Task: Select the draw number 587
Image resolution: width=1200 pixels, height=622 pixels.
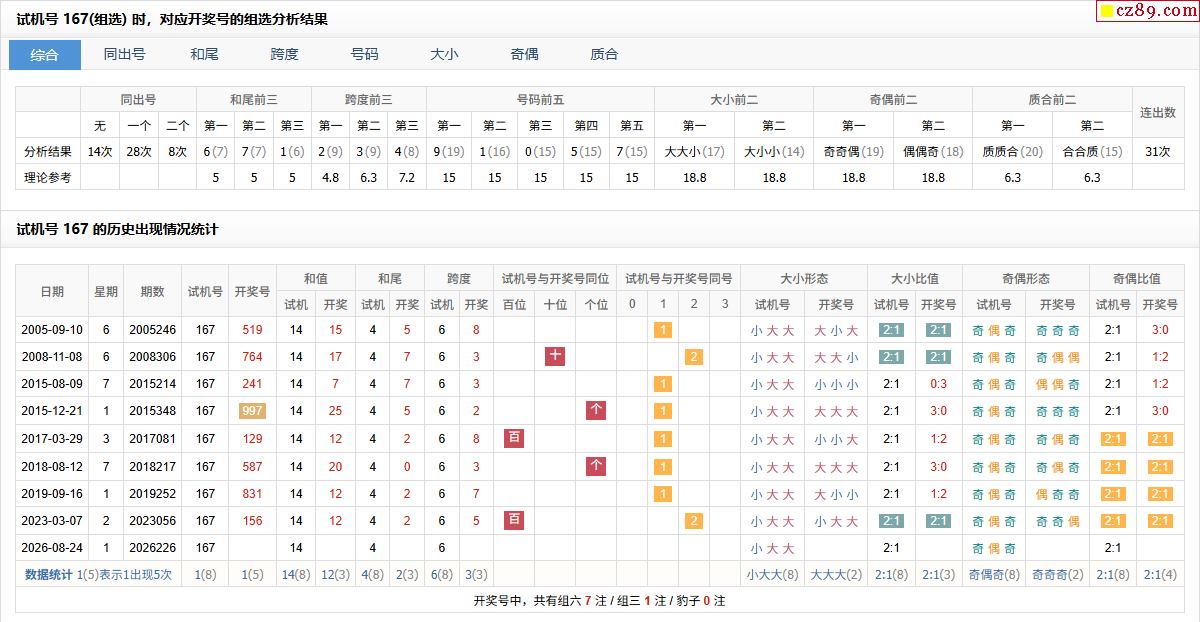Action: click(252, 466)
